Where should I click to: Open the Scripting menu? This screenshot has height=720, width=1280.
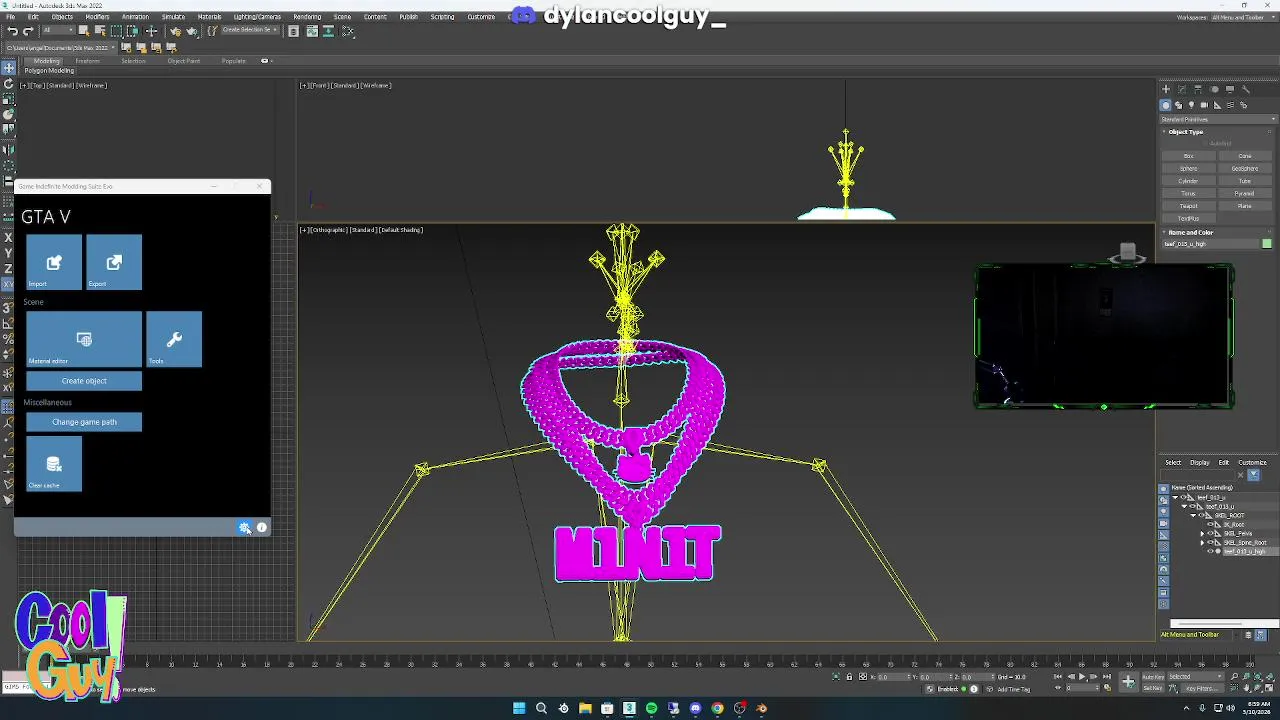[x=442, y=17]
